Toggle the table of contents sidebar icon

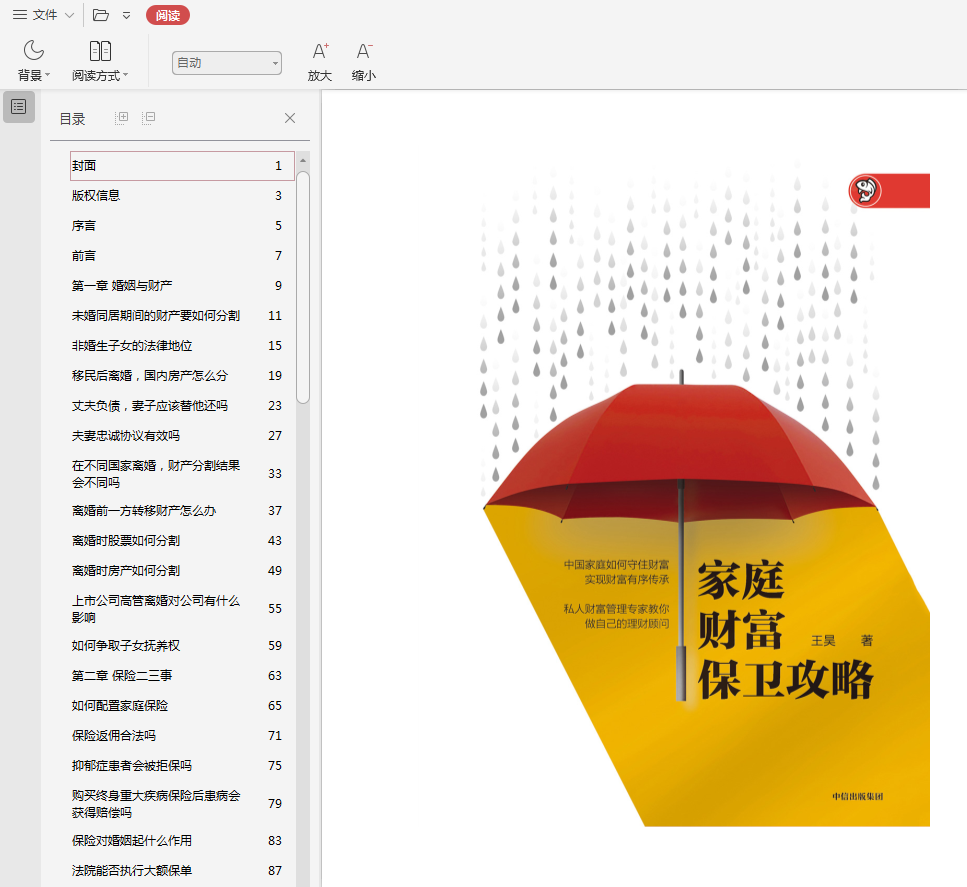coord(19,107)
